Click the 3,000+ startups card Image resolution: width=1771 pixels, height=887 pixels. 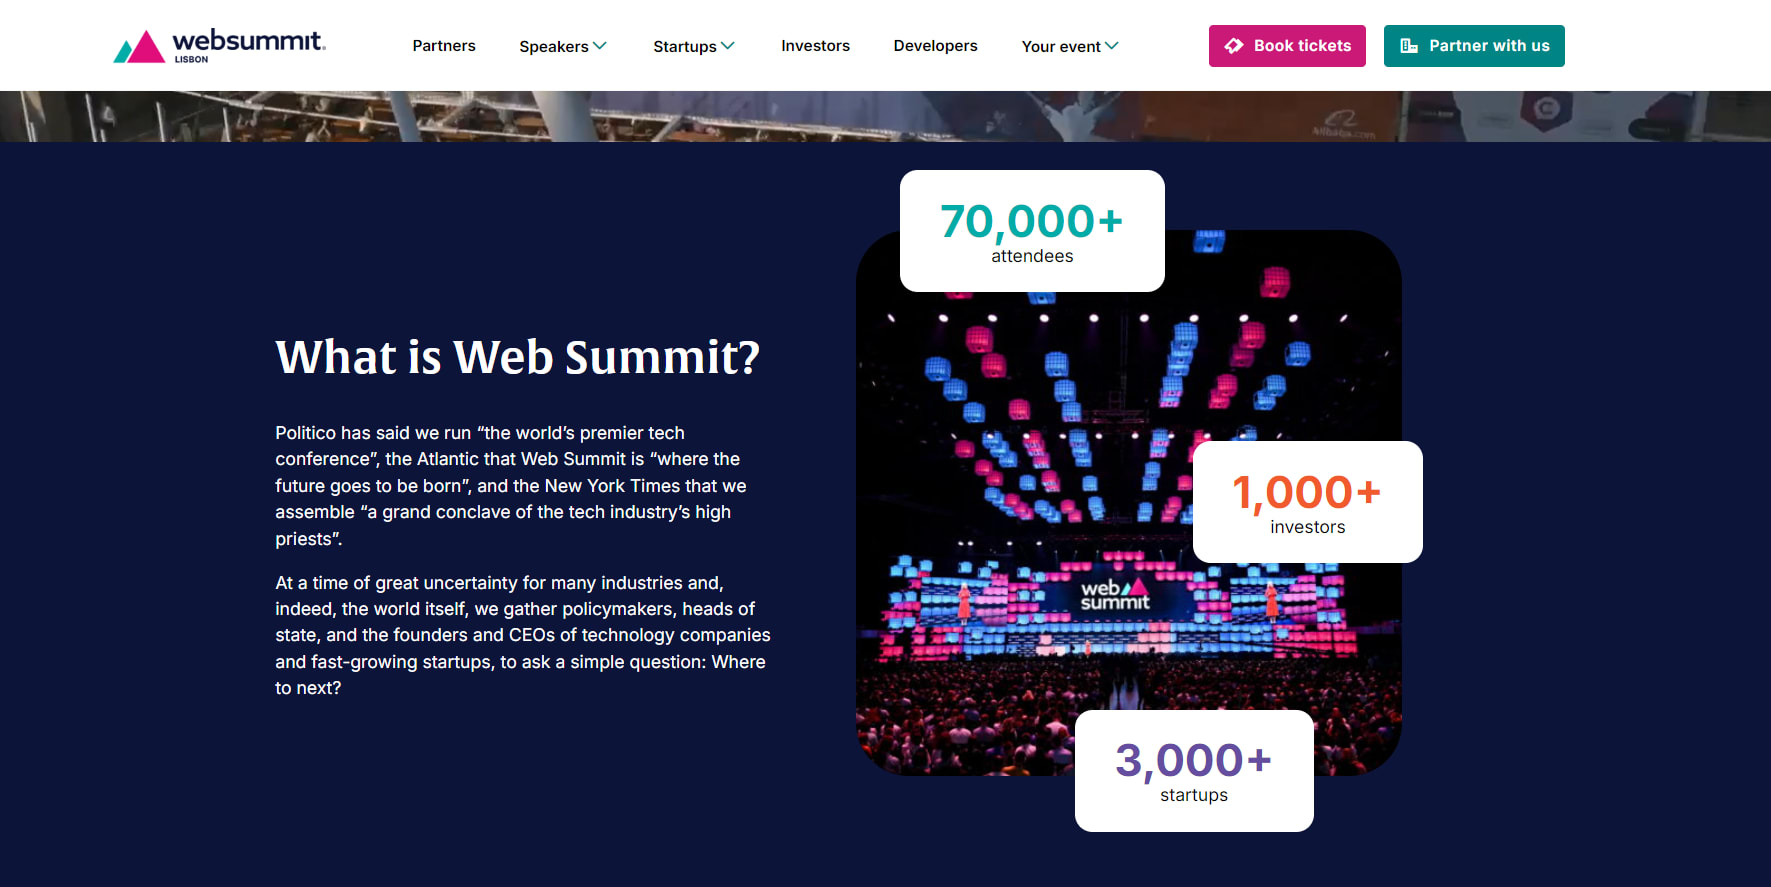(1194, 771)
